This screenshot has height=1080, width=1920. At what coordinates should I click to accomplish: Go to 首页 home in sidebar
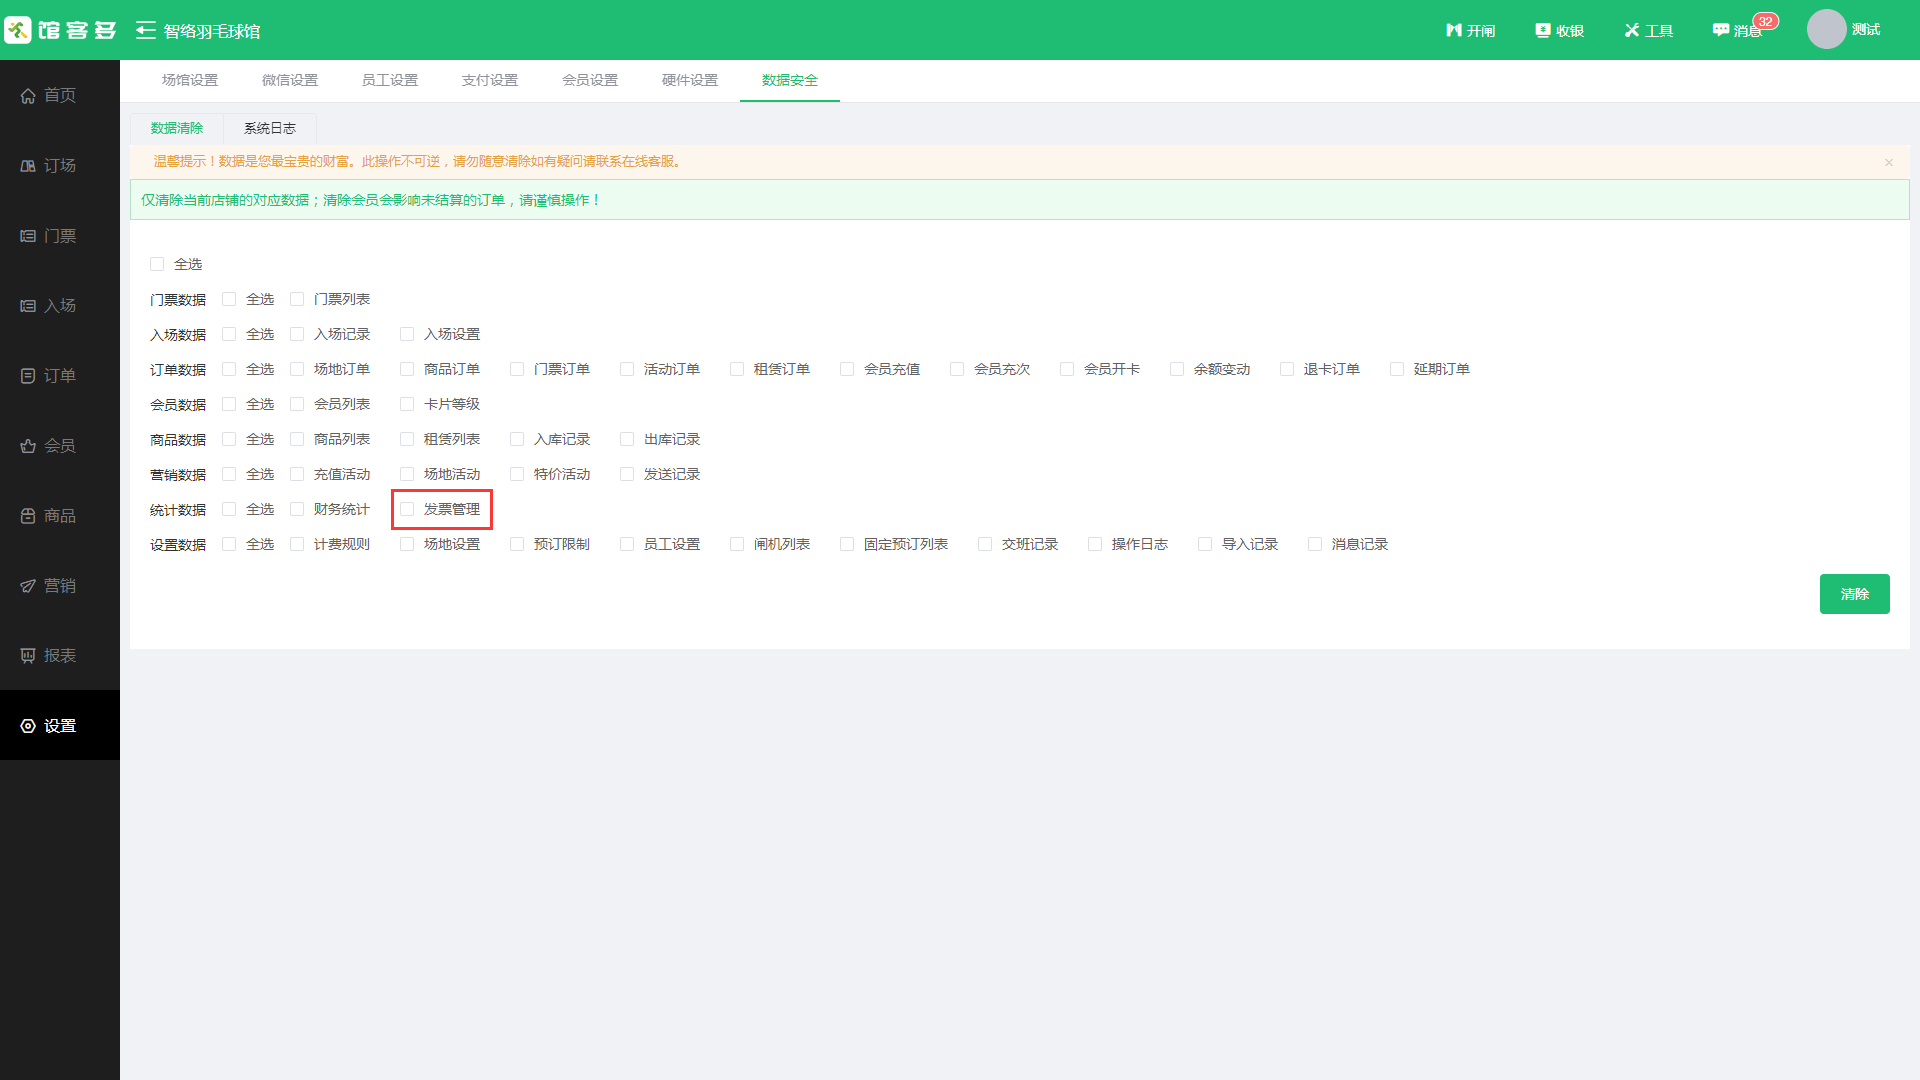(x=60, y=95)
